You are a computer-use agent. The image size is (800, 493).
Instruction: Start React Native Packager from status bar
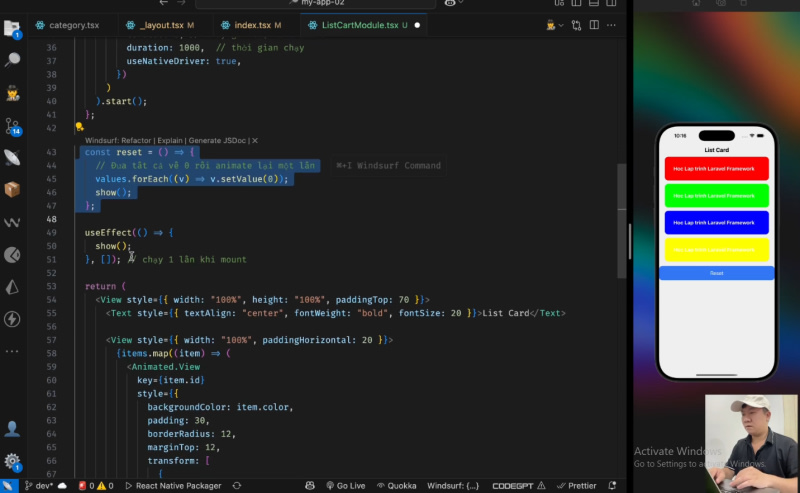click(x=172, y=485)
